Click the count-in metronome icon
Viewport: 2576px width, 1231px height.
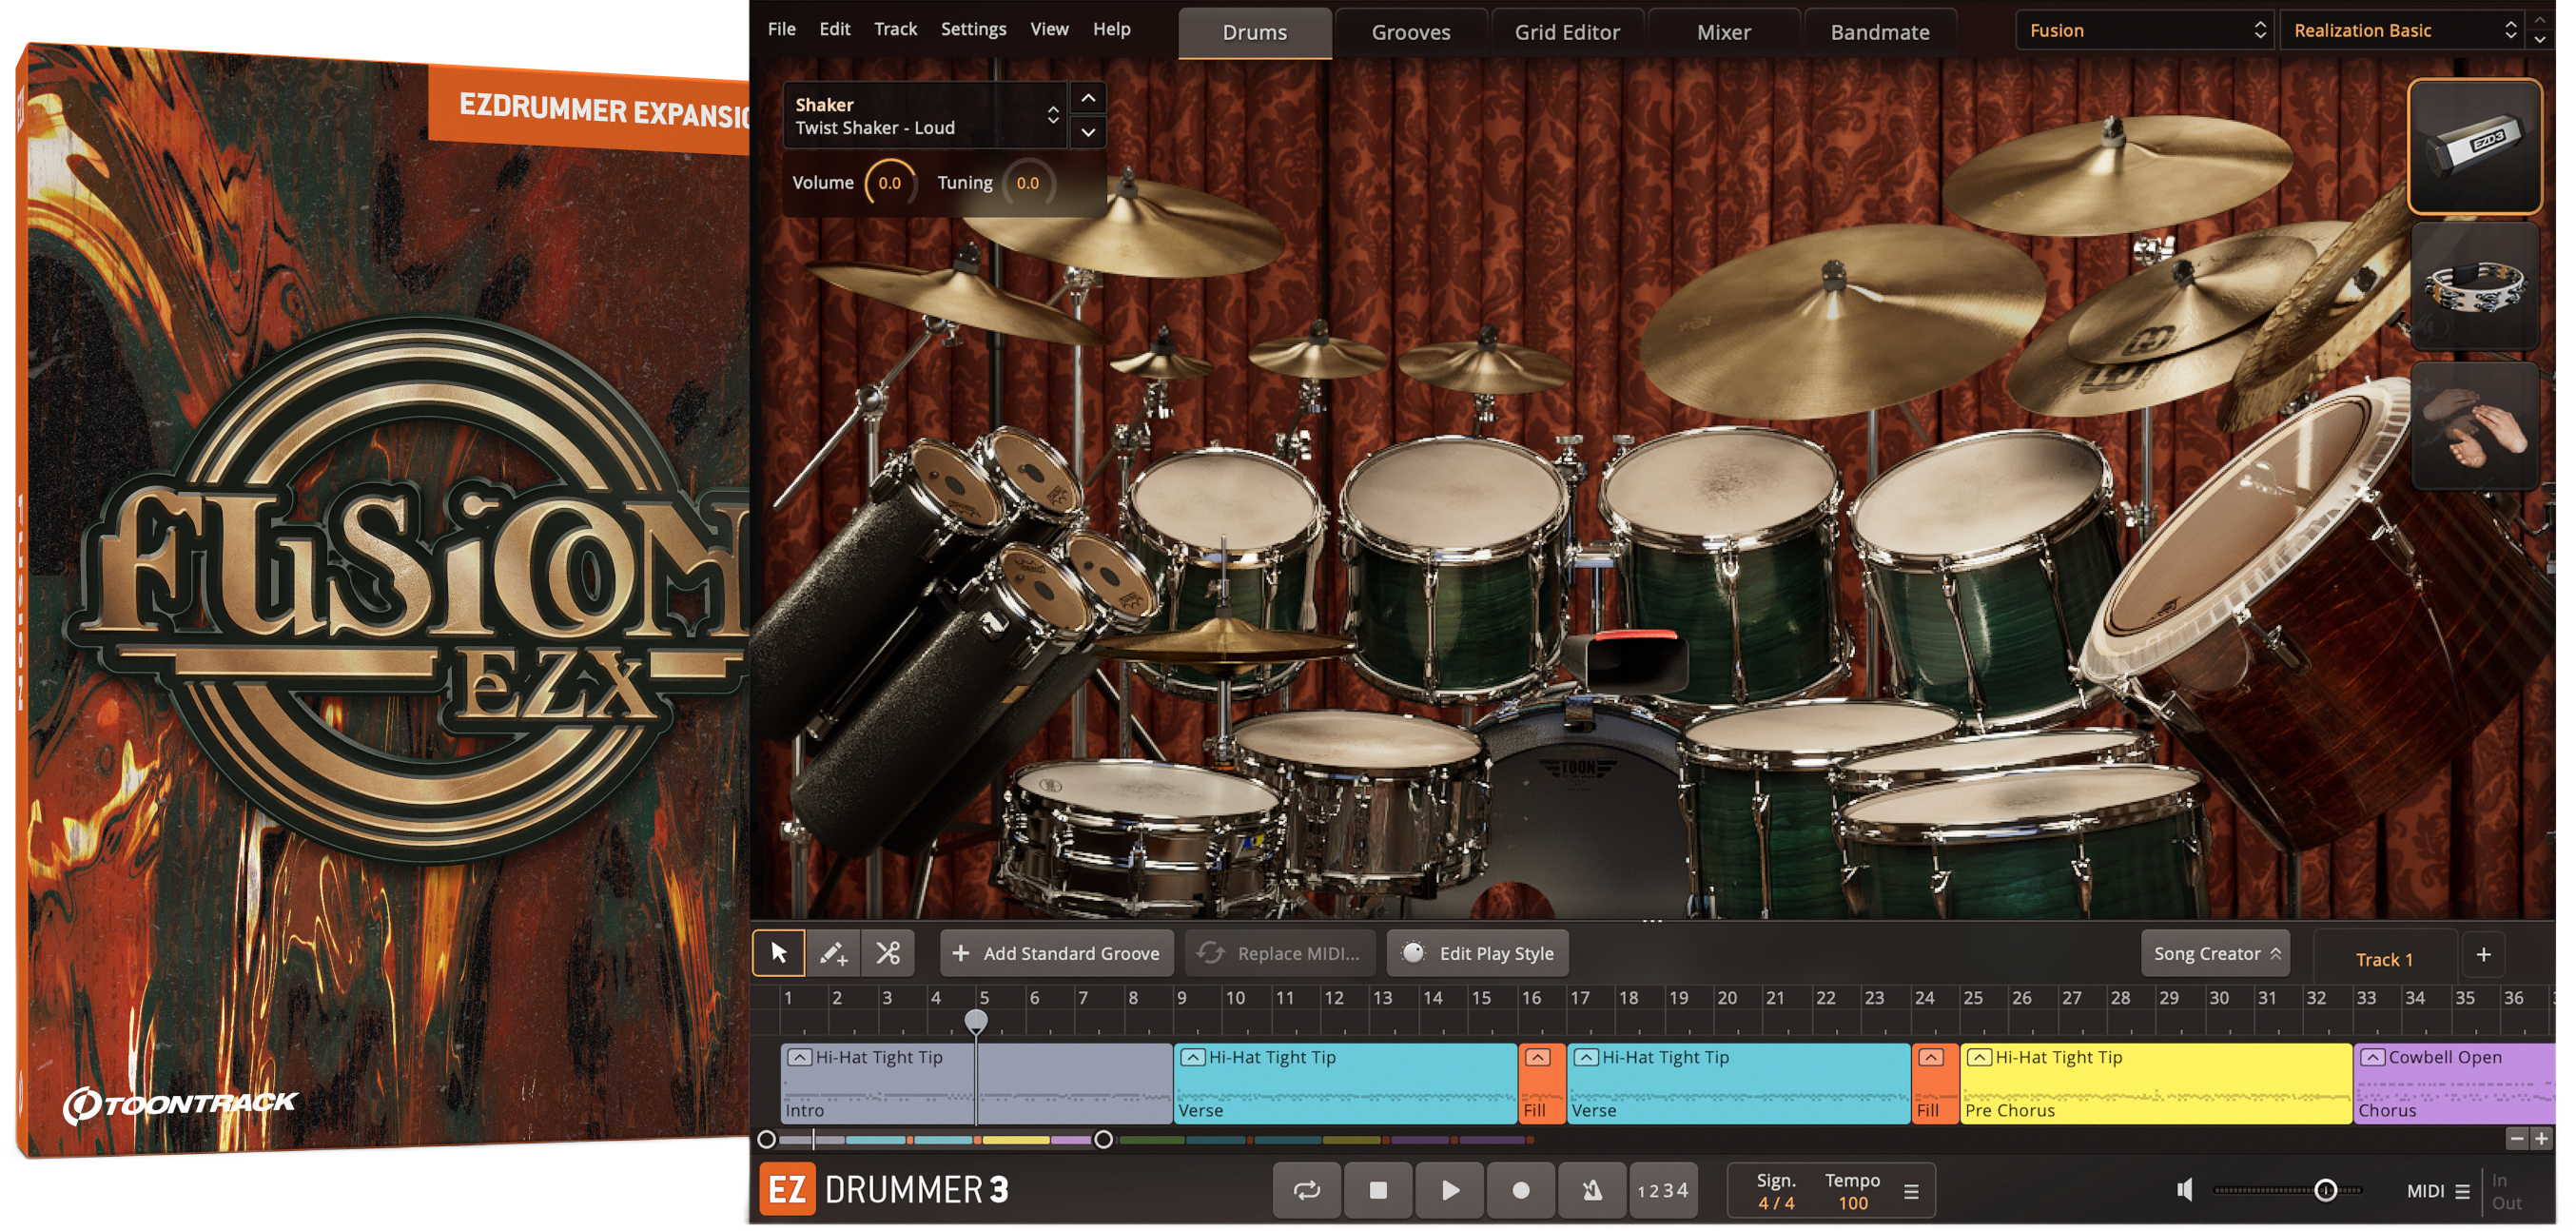pyautogui.click(x=1591, y=1190)
